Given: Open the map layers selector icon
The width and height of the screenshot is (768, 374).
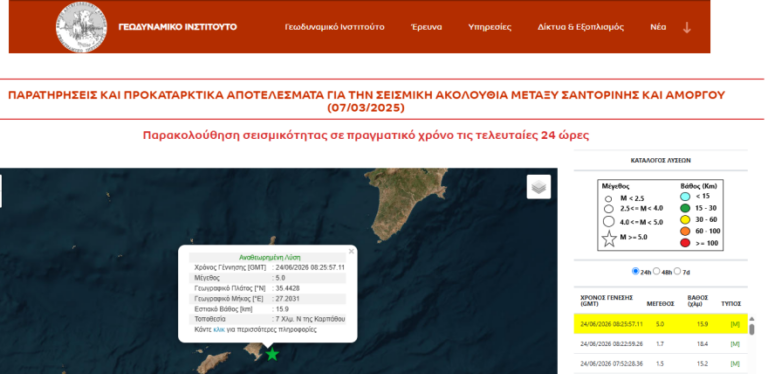Looking at the screenshot, I should pos(539,187).
